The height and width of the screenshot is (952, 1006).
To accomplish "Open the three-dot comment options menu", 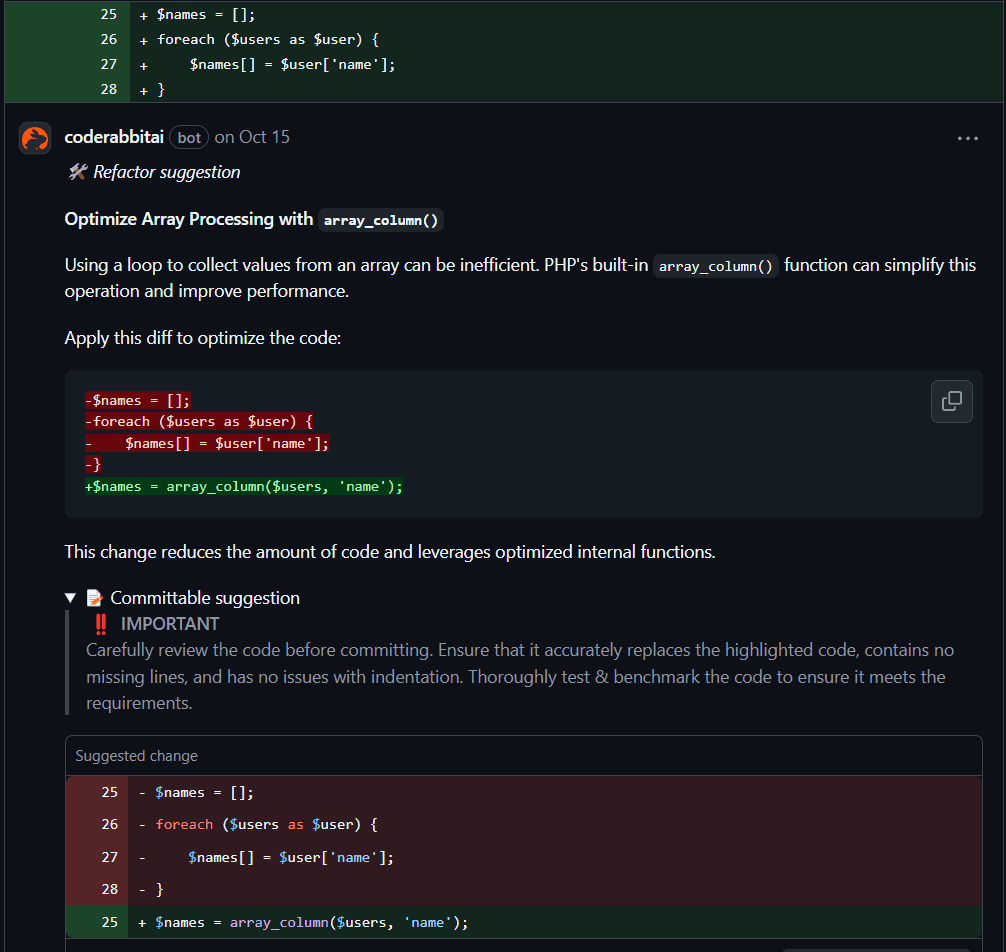I will click(x=967, y=138).
